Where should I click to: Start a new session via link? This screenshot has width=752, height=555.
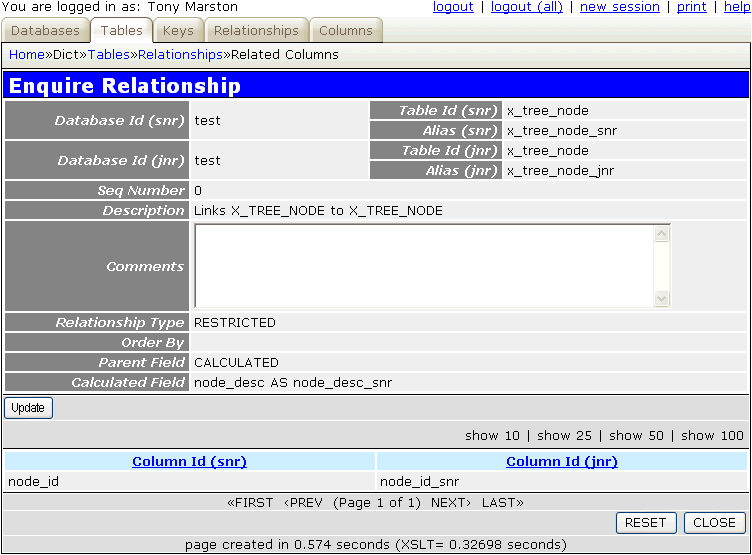click(x=619, y=7)
